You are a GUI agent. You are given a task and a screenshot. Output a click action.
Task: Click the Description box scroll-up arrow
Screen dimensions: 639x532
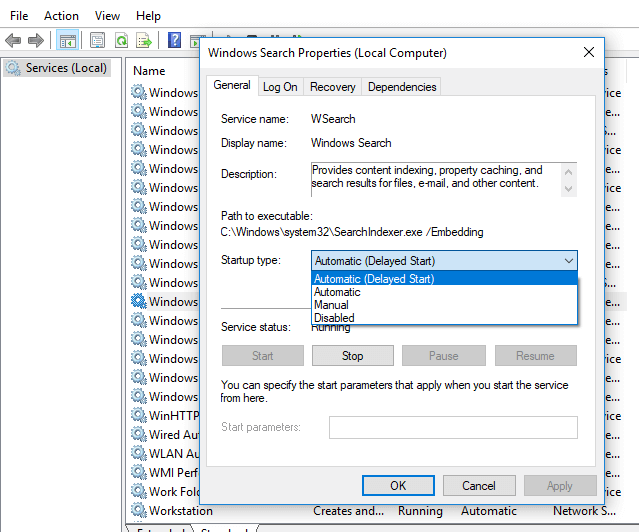pyautogui.click(x=568, y=172)
